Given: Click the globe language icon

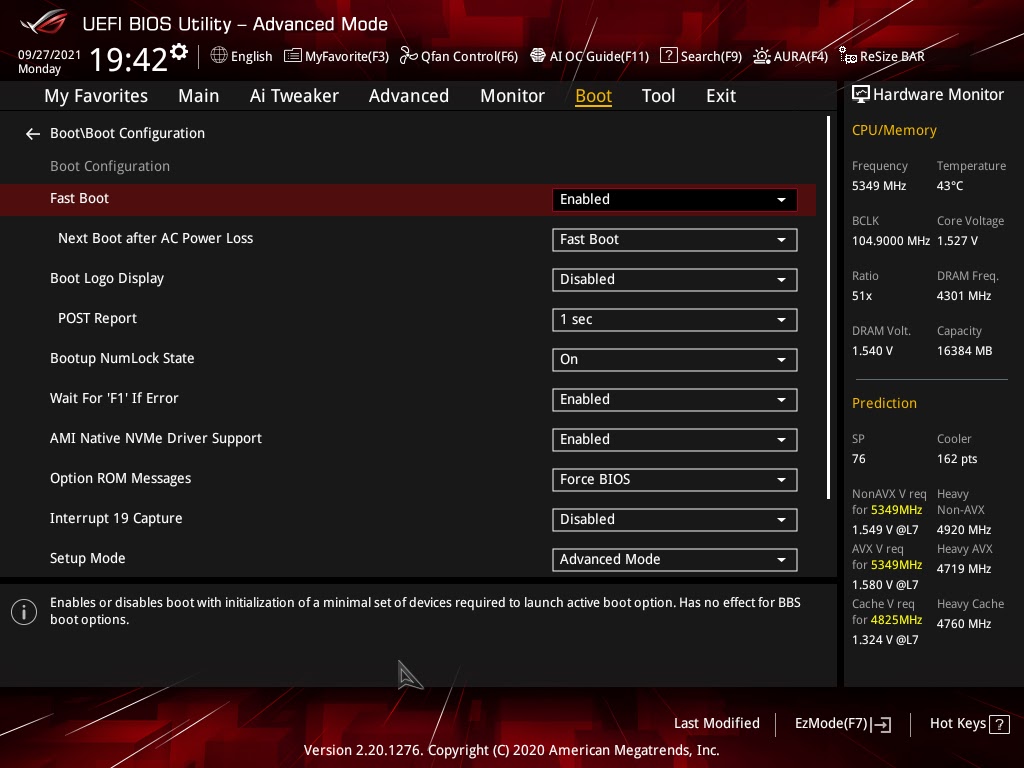Looking at the screenshot, I should (x=219, y=55).
